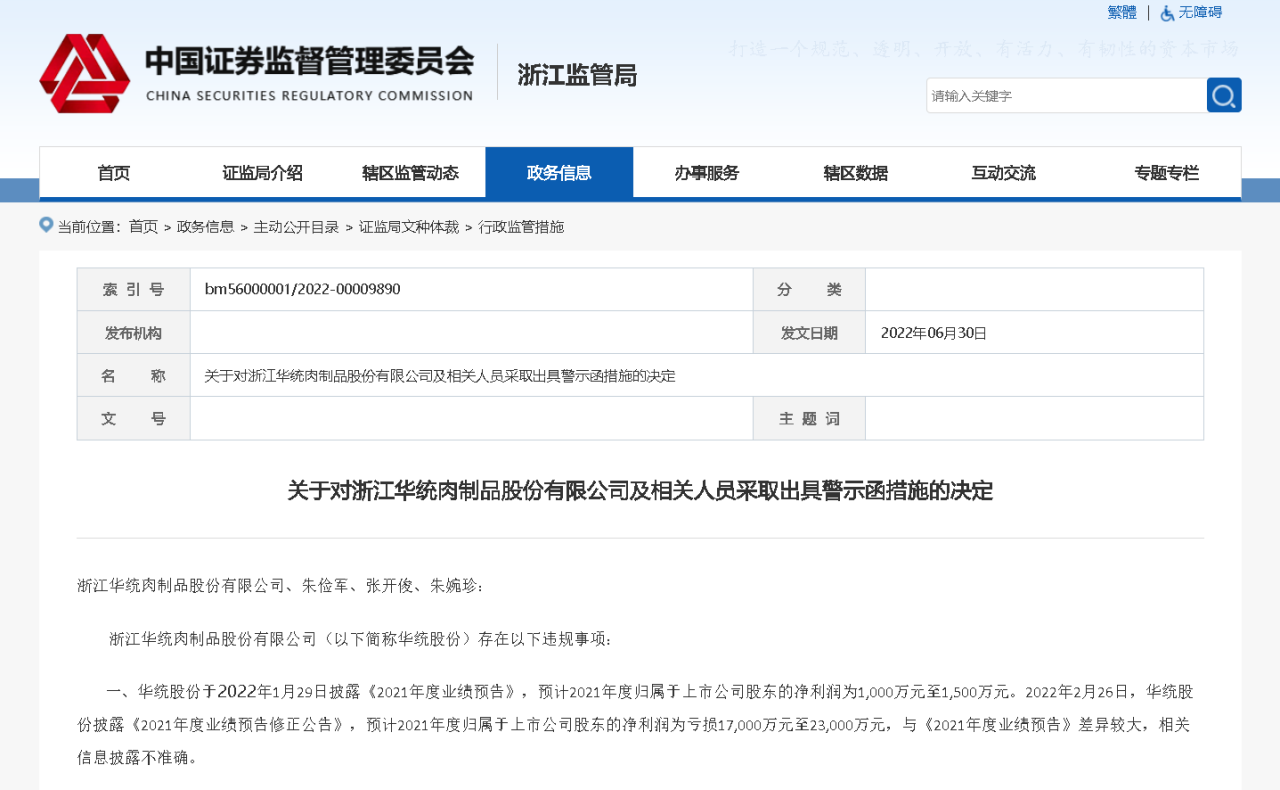Click the 主题词 label cell

[809, 419]
